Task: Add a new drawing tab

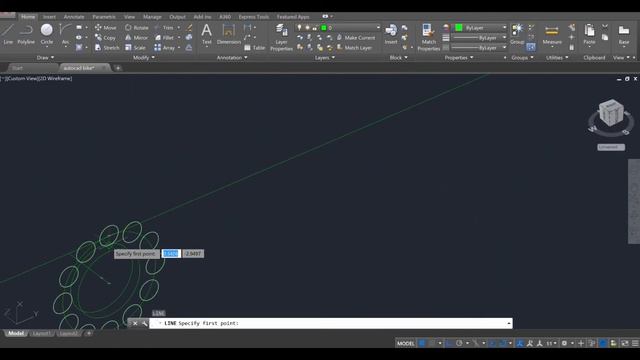Action: 118,68
